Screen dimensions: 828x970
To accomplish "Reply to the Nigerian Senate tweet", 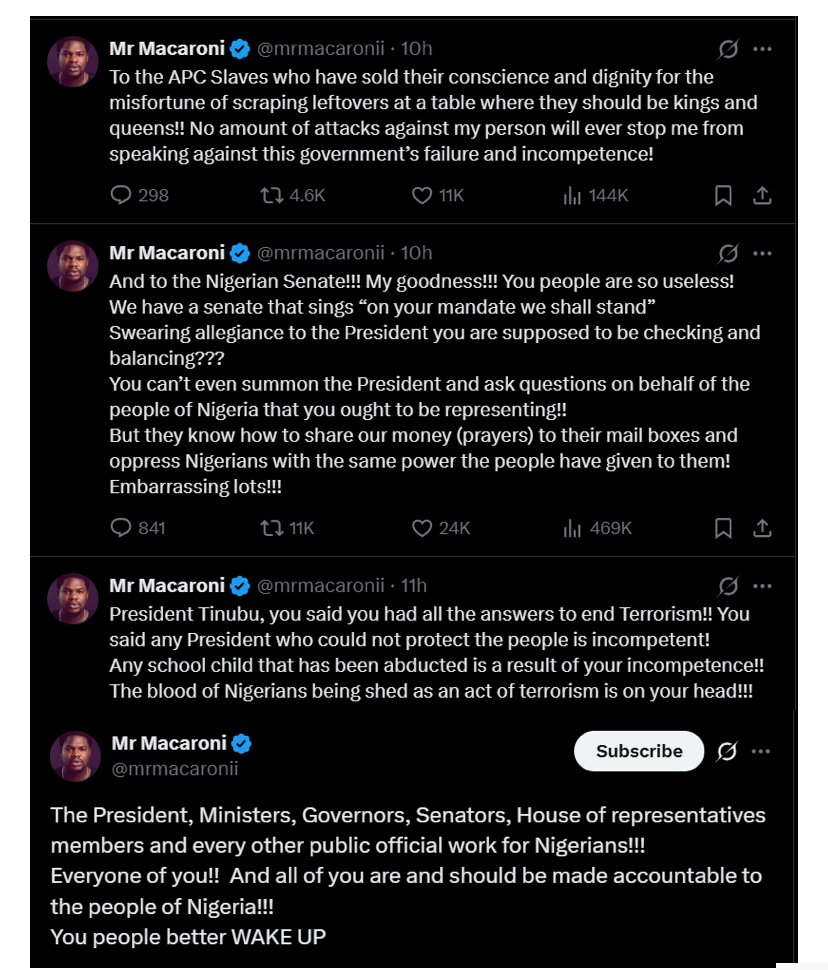I will (x=121, y=528).
